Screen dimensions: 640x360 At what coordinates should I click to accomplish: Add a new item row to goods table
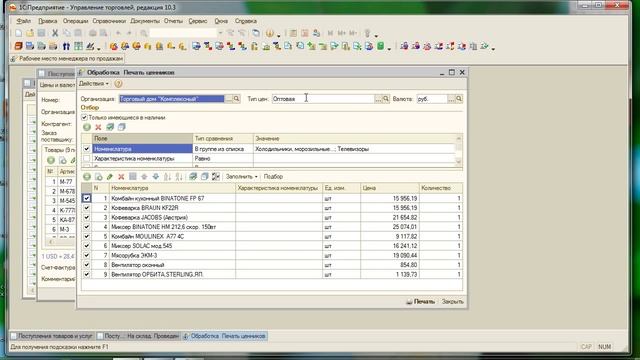87,176
